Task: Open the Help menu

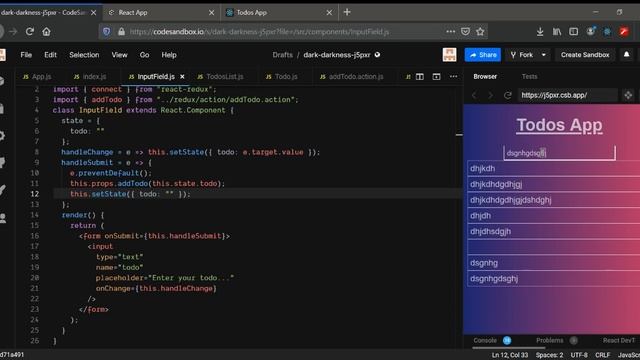Action: tap(169, 55)
